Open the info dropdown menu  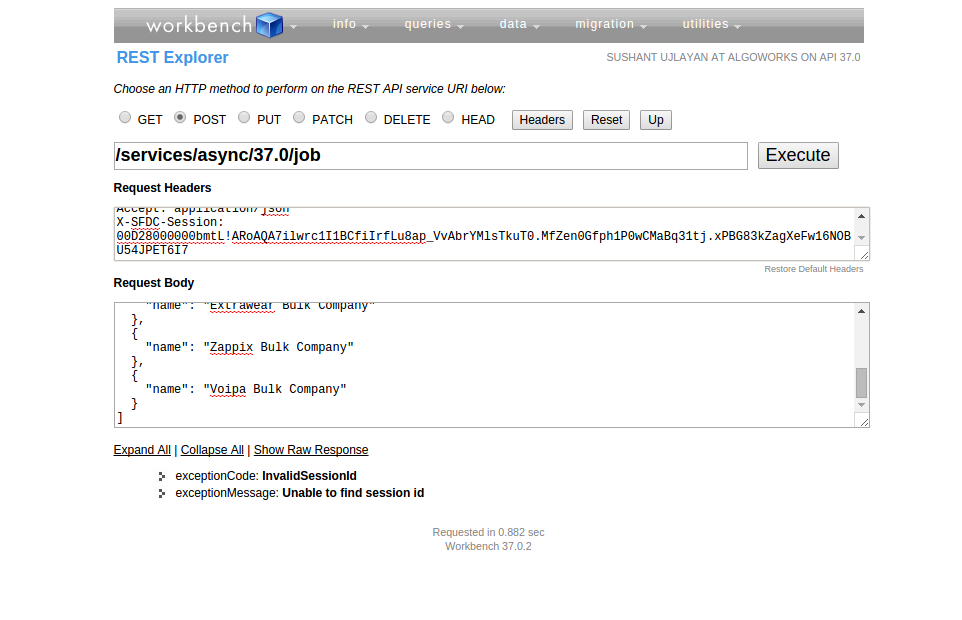pyautogui.click(x=350, y=25)
